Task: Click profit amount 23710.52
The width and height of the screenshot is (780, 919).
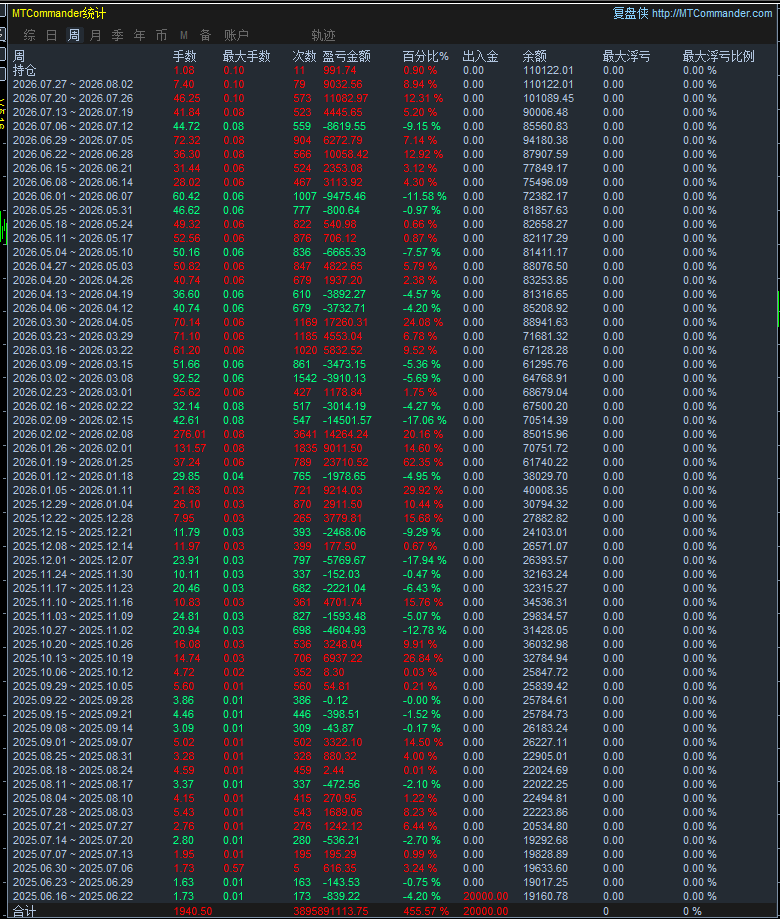Action: (346, 462)
